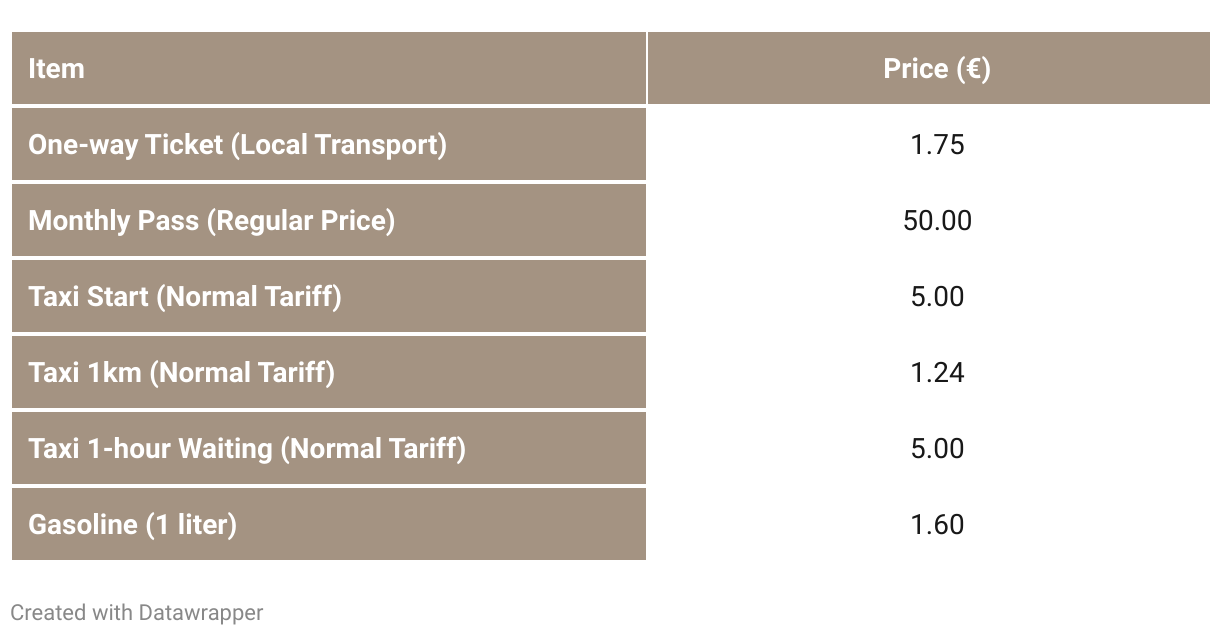Click the euro symbol in Price header

(972, 69)
